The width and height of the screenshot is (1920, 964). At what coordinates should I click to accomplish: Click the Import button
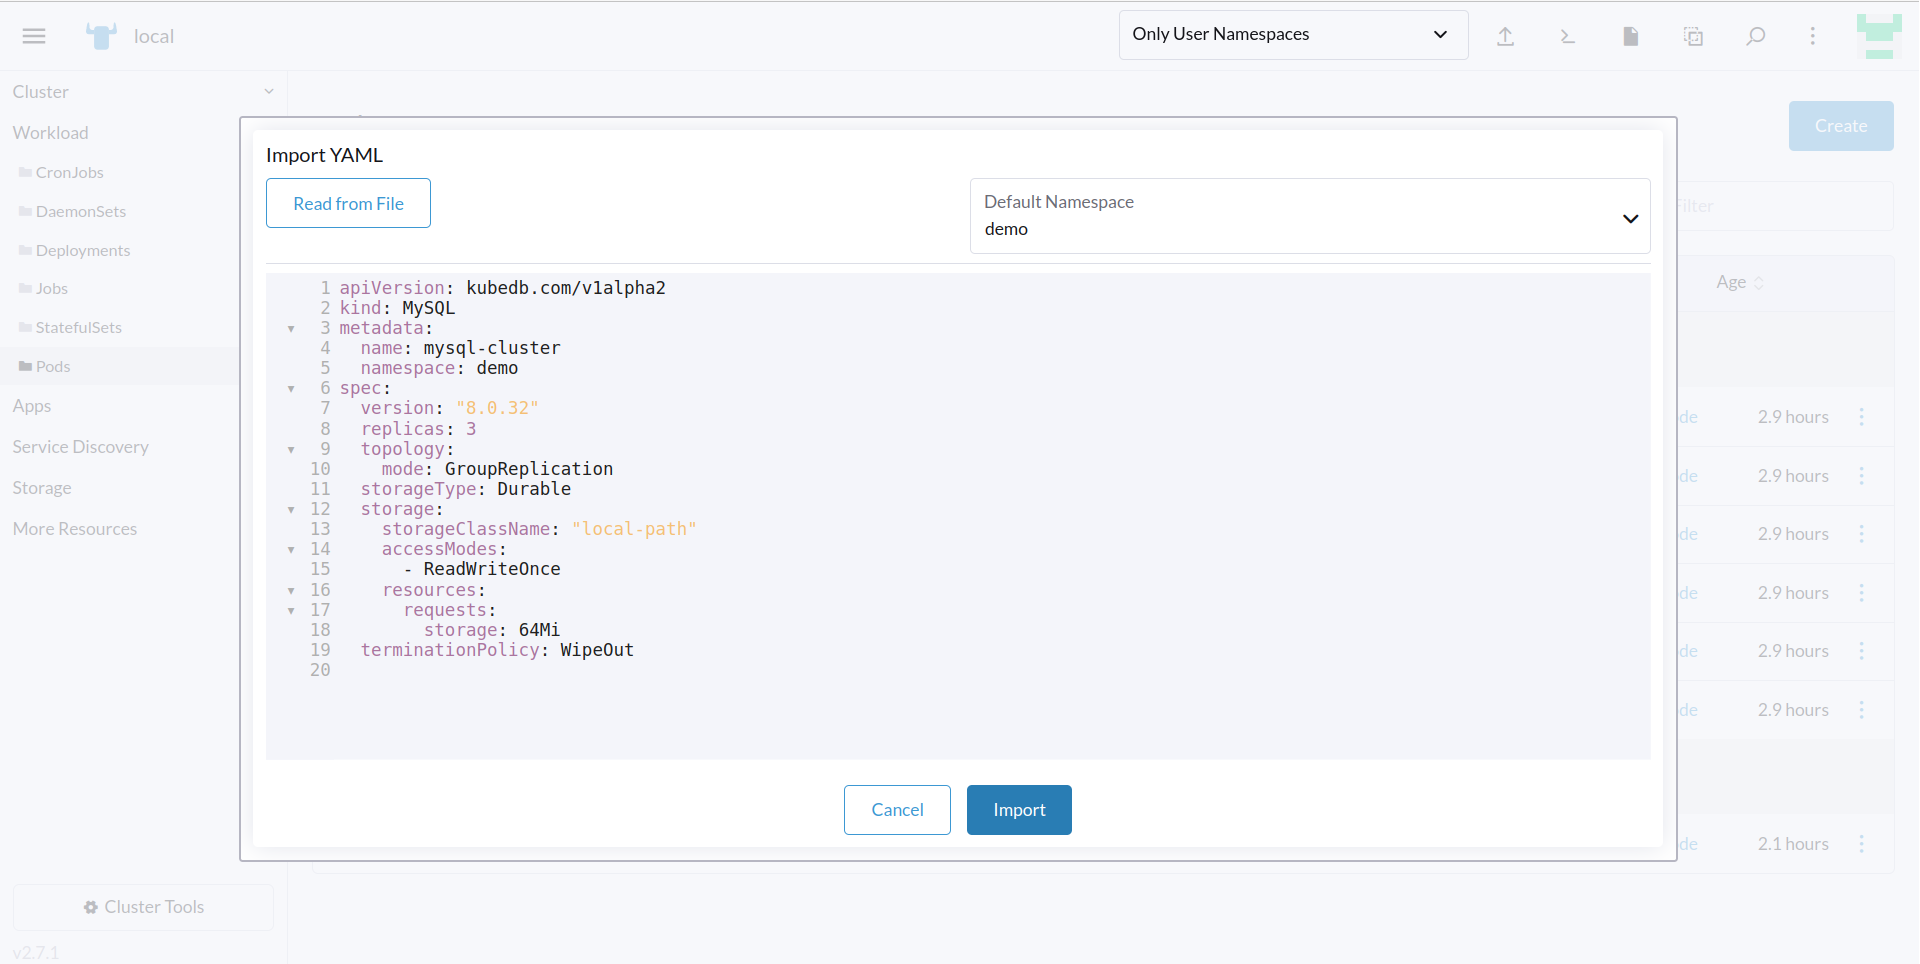click(x=1018, y=810)
